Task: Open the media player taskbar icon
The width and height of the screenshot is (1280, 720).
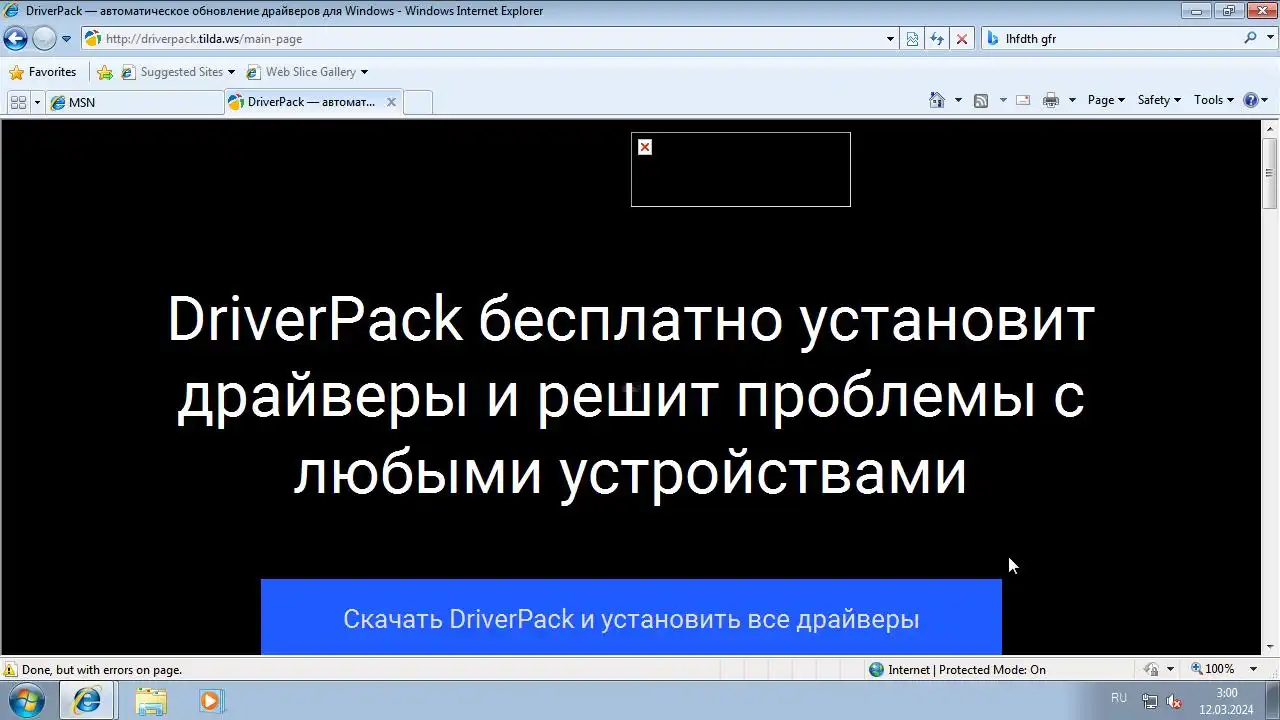Action: pos(211,700)
